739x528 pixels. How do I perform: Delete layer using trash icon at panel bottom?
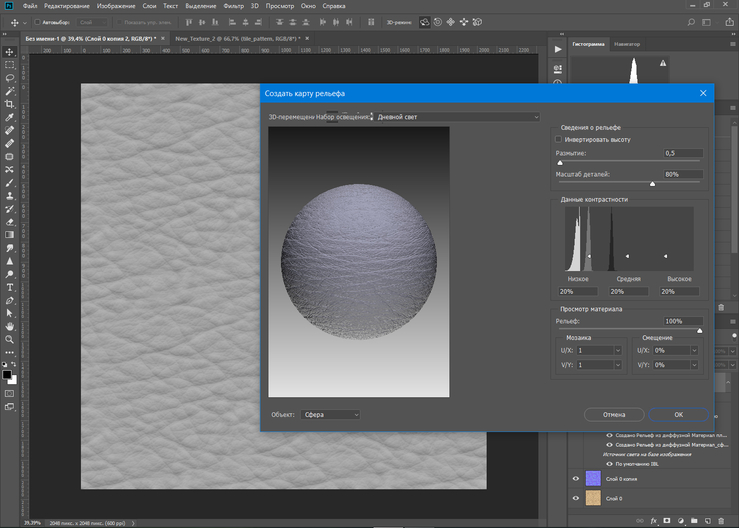coord(721,520)
